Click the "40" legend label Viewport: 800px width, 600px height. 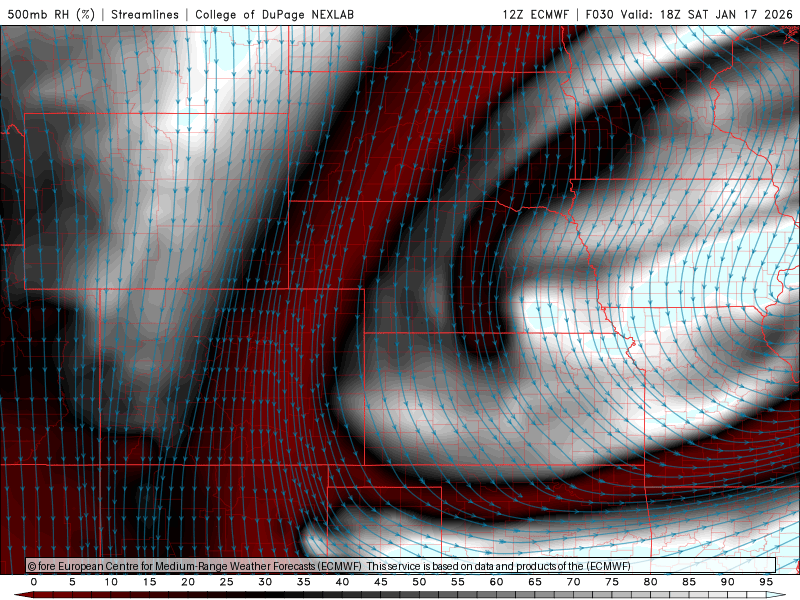point(342,582)
